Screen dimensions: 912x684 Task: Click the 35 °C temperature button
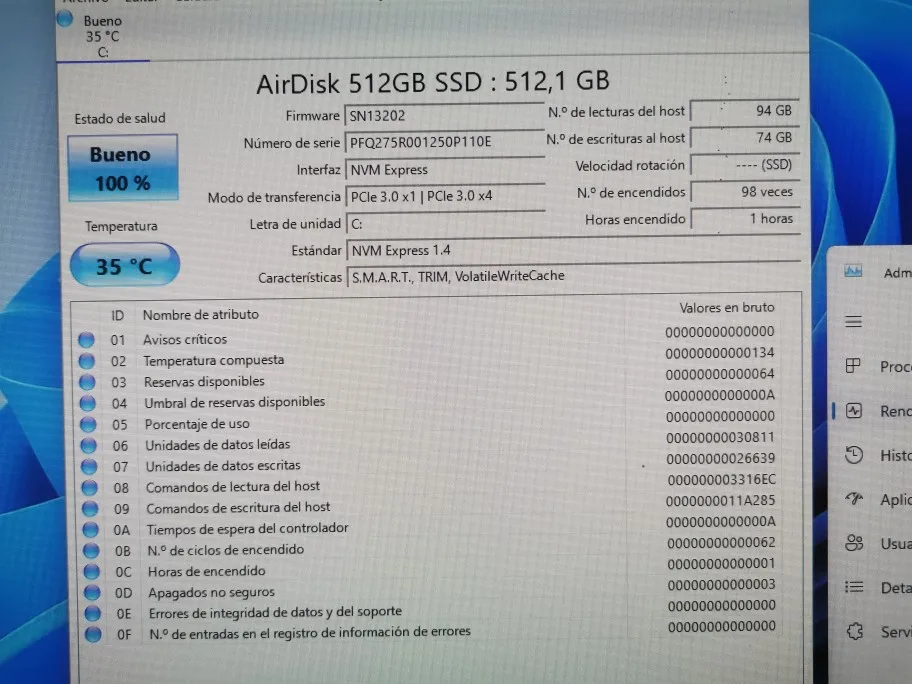pyautogui.click(x=124, y=266)
